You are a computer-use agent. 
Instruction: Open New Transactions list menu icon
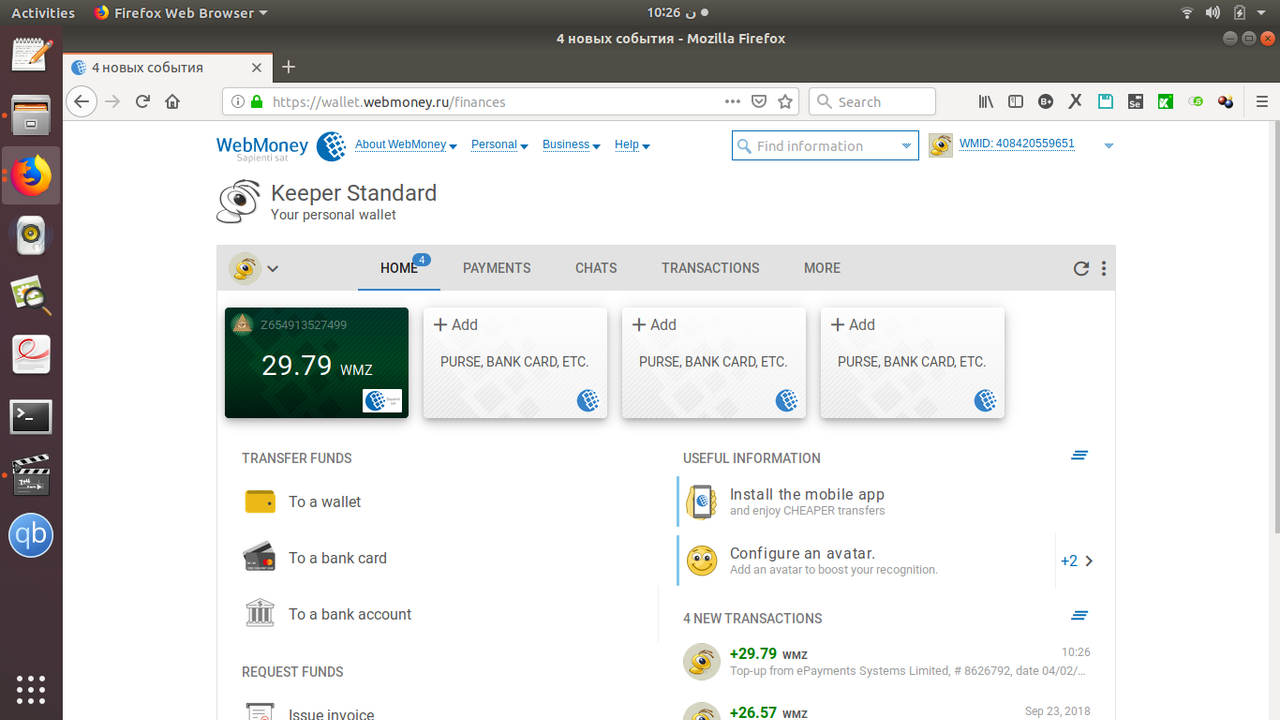pos(1079,616)
